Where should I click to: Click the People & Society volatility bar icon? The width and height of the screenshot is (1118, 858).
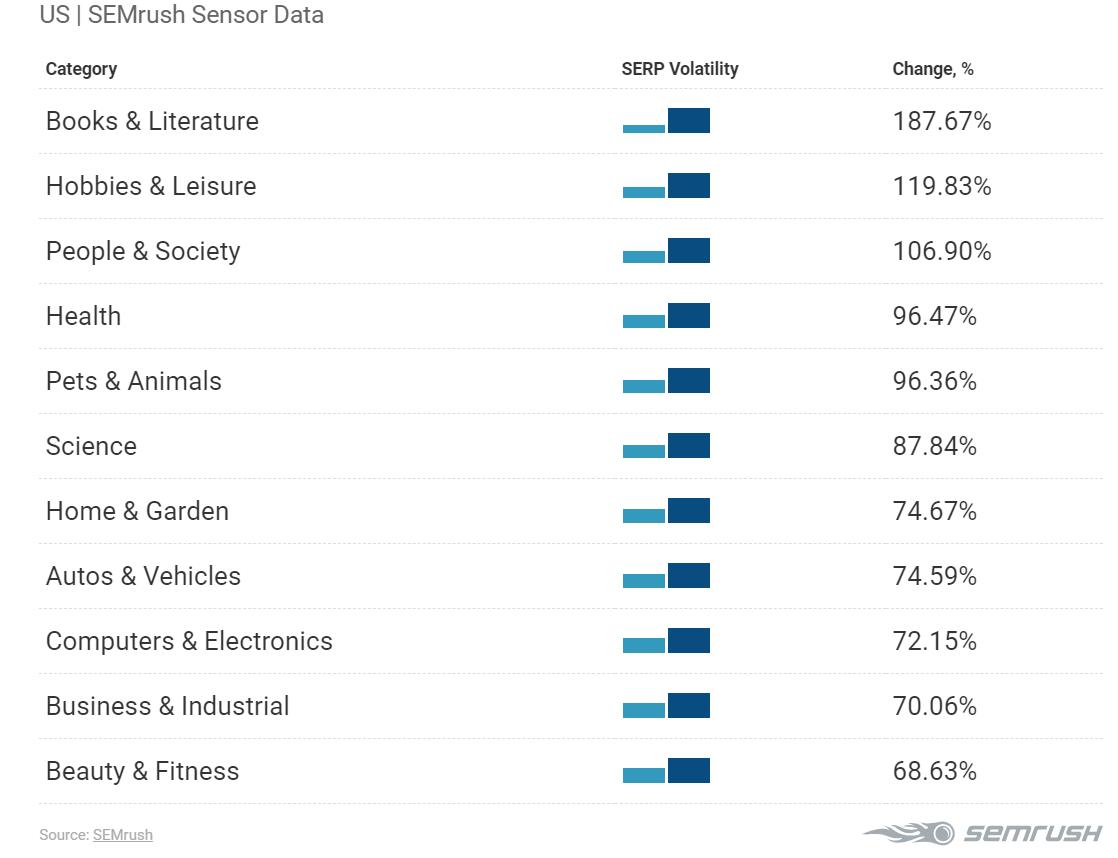tap(666, 251)
